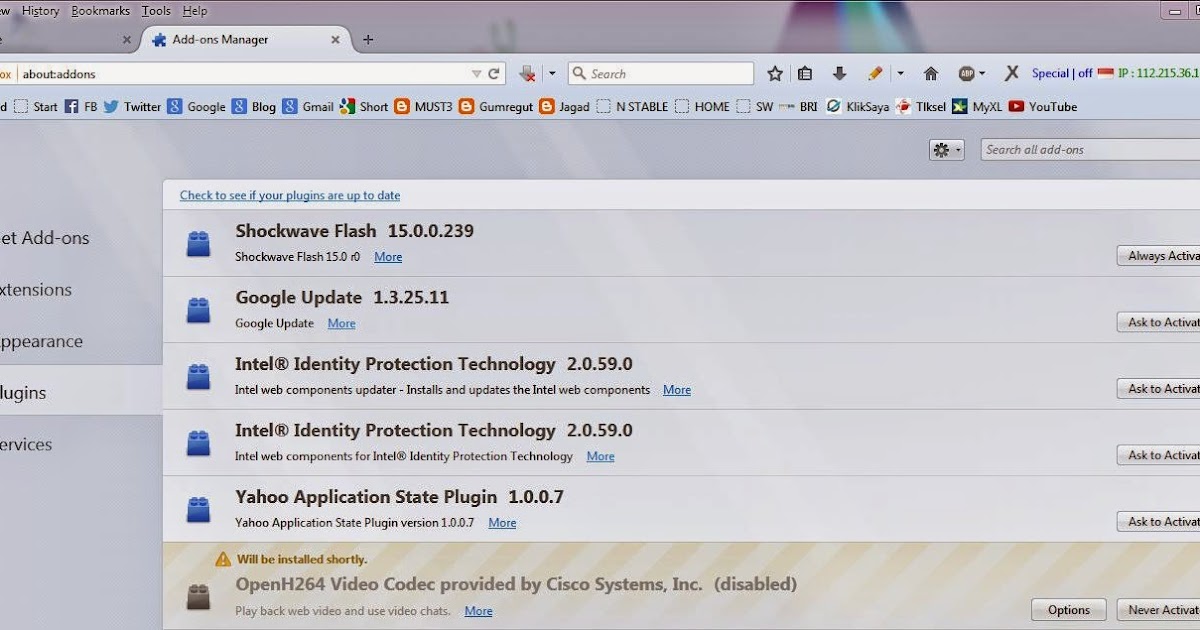Click More link for Shockwave Flash
The height and width of the screenshot is (630, 1200).
pos(388,257)
